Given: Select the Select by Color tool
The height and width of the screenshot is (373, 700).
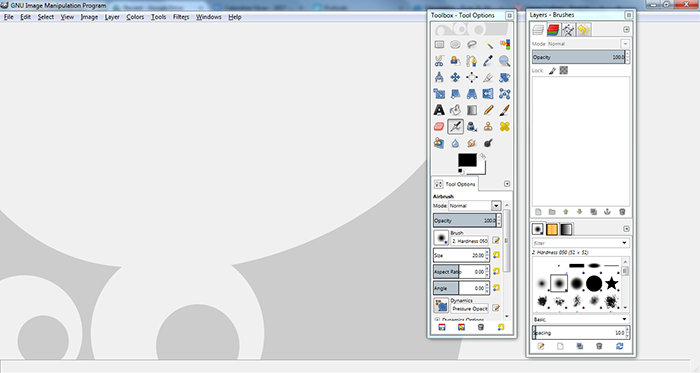Looking at the screenshot, I should 505,45.
